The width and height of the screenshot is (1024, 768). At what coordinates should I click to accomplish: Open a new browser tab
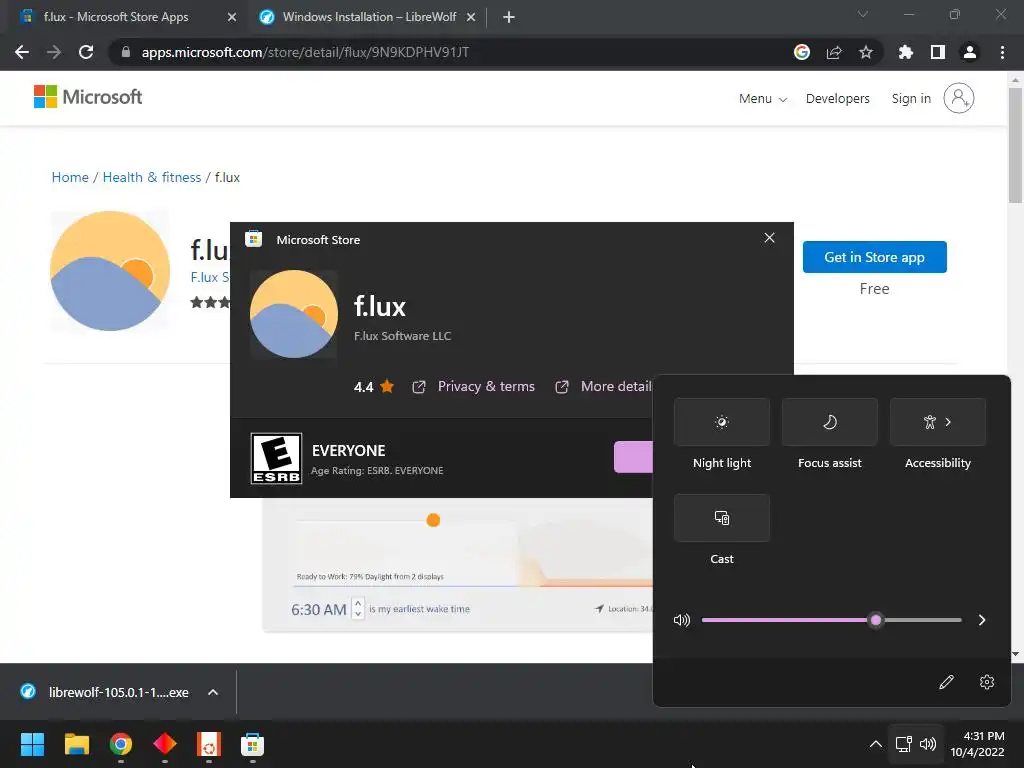click(x=509, y=17)
